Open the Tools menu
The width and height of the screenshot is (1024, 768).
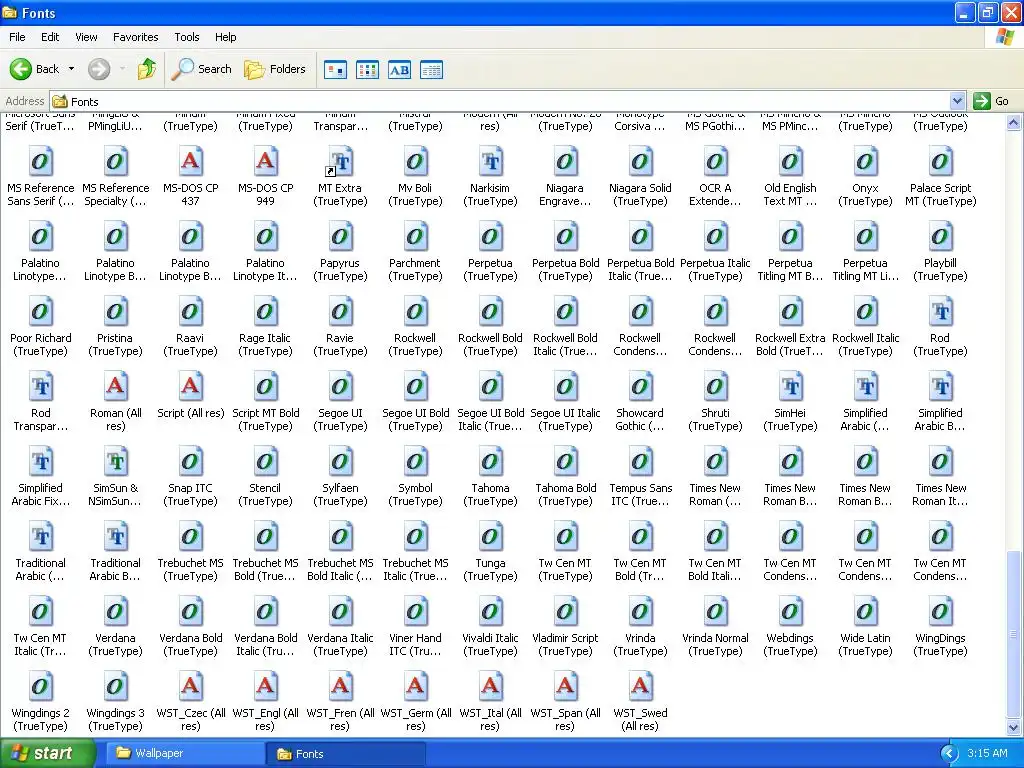(187, 37)
